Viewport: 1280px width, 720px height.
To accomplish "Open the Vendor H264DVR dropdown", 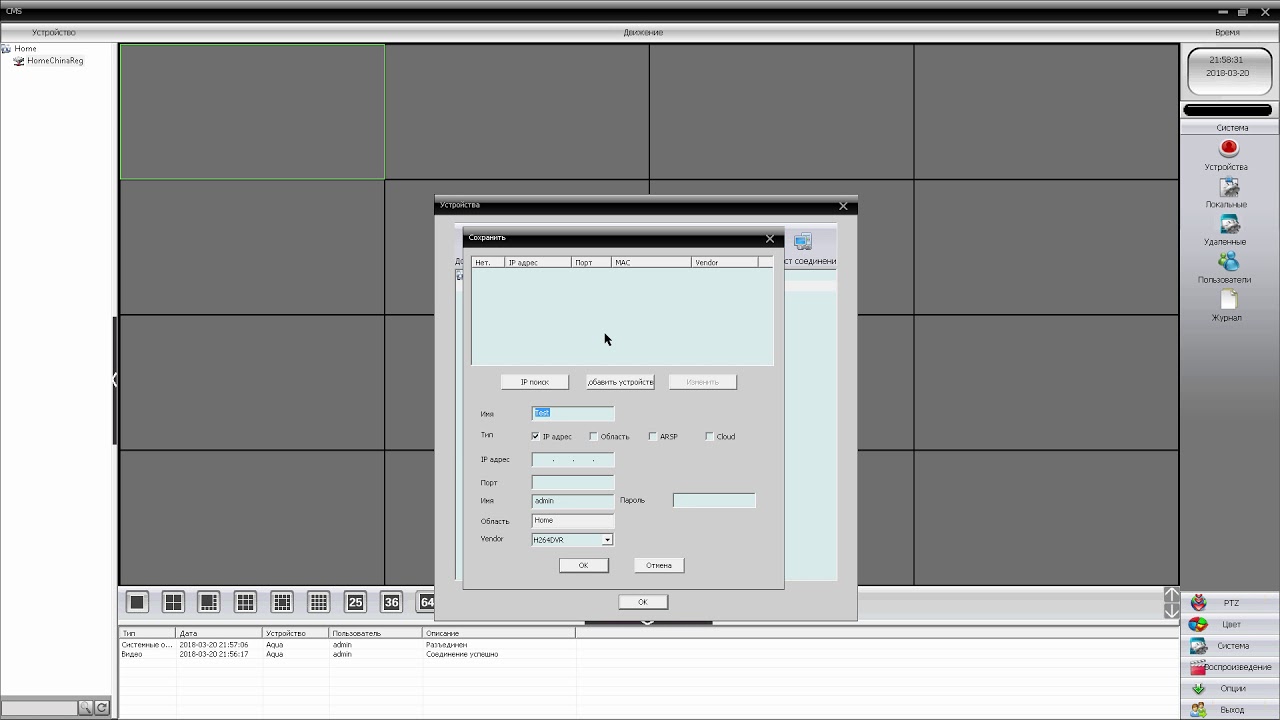I will (x=607, y=540).
